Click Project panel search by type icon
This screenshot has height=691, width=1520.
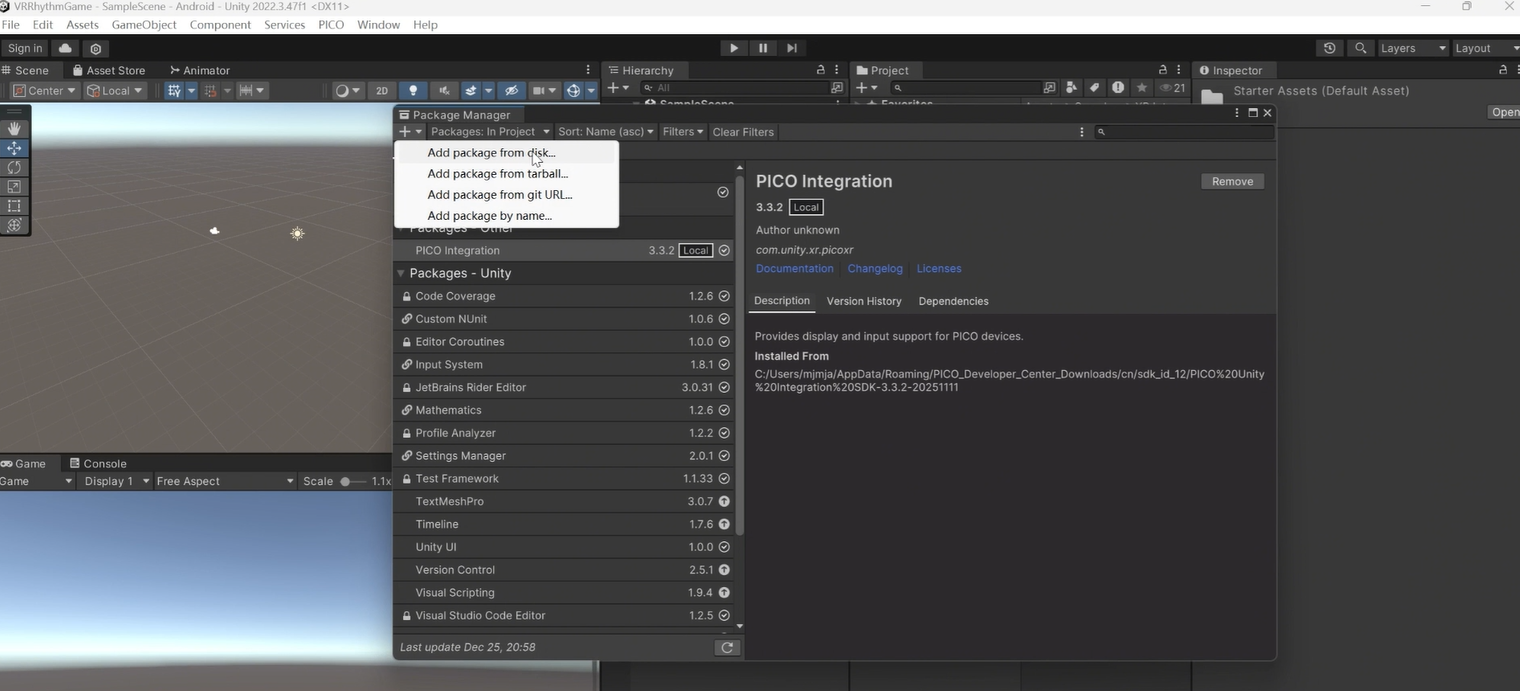(x=1072, y=88)
